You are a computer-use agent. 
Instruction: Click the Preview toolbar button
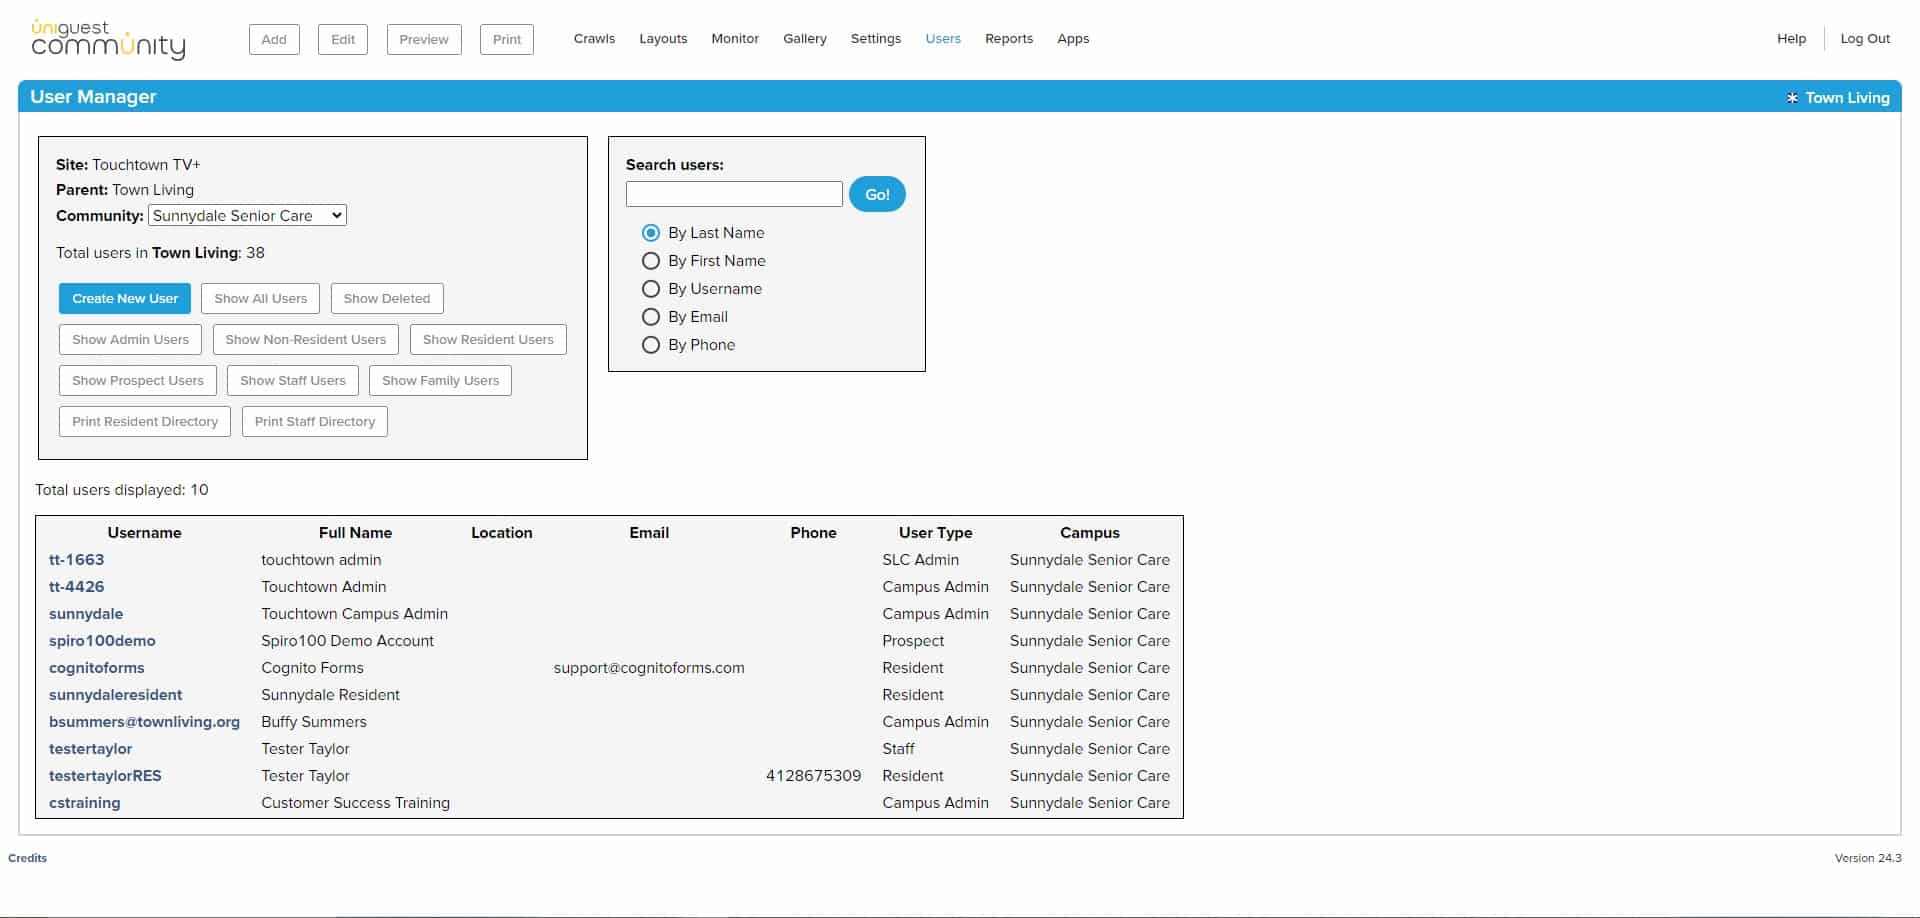coord(424,39)
